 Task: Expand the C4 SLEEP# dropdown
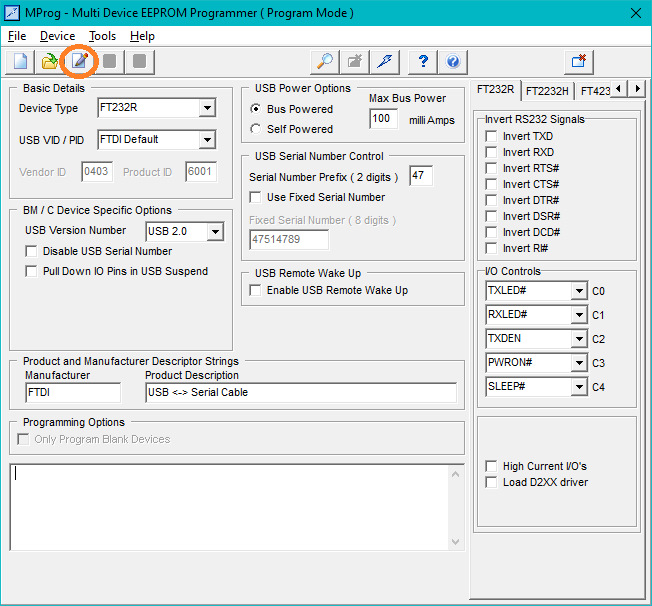pyautogui.click(x=579, y=387)
